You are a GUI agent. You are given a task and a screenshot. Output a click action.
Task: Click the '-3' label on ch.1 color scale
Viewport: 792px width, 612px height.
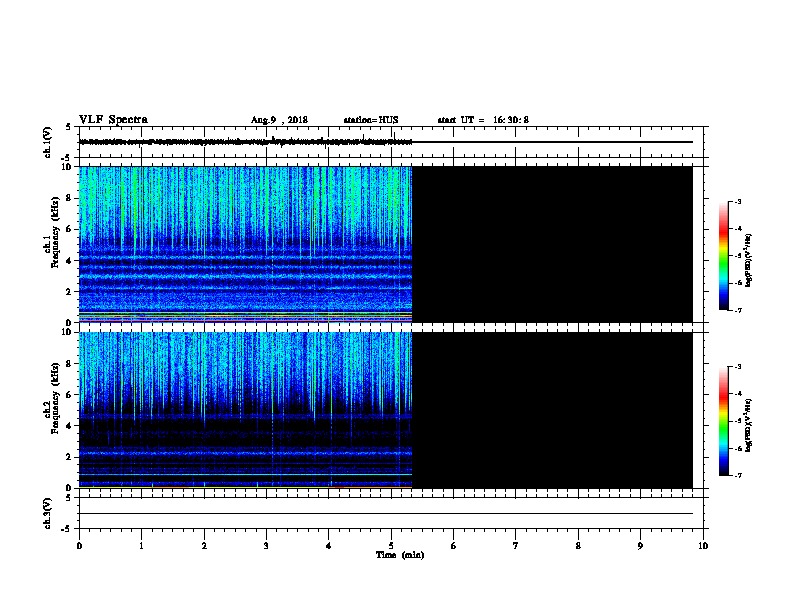tap(738, 201)
